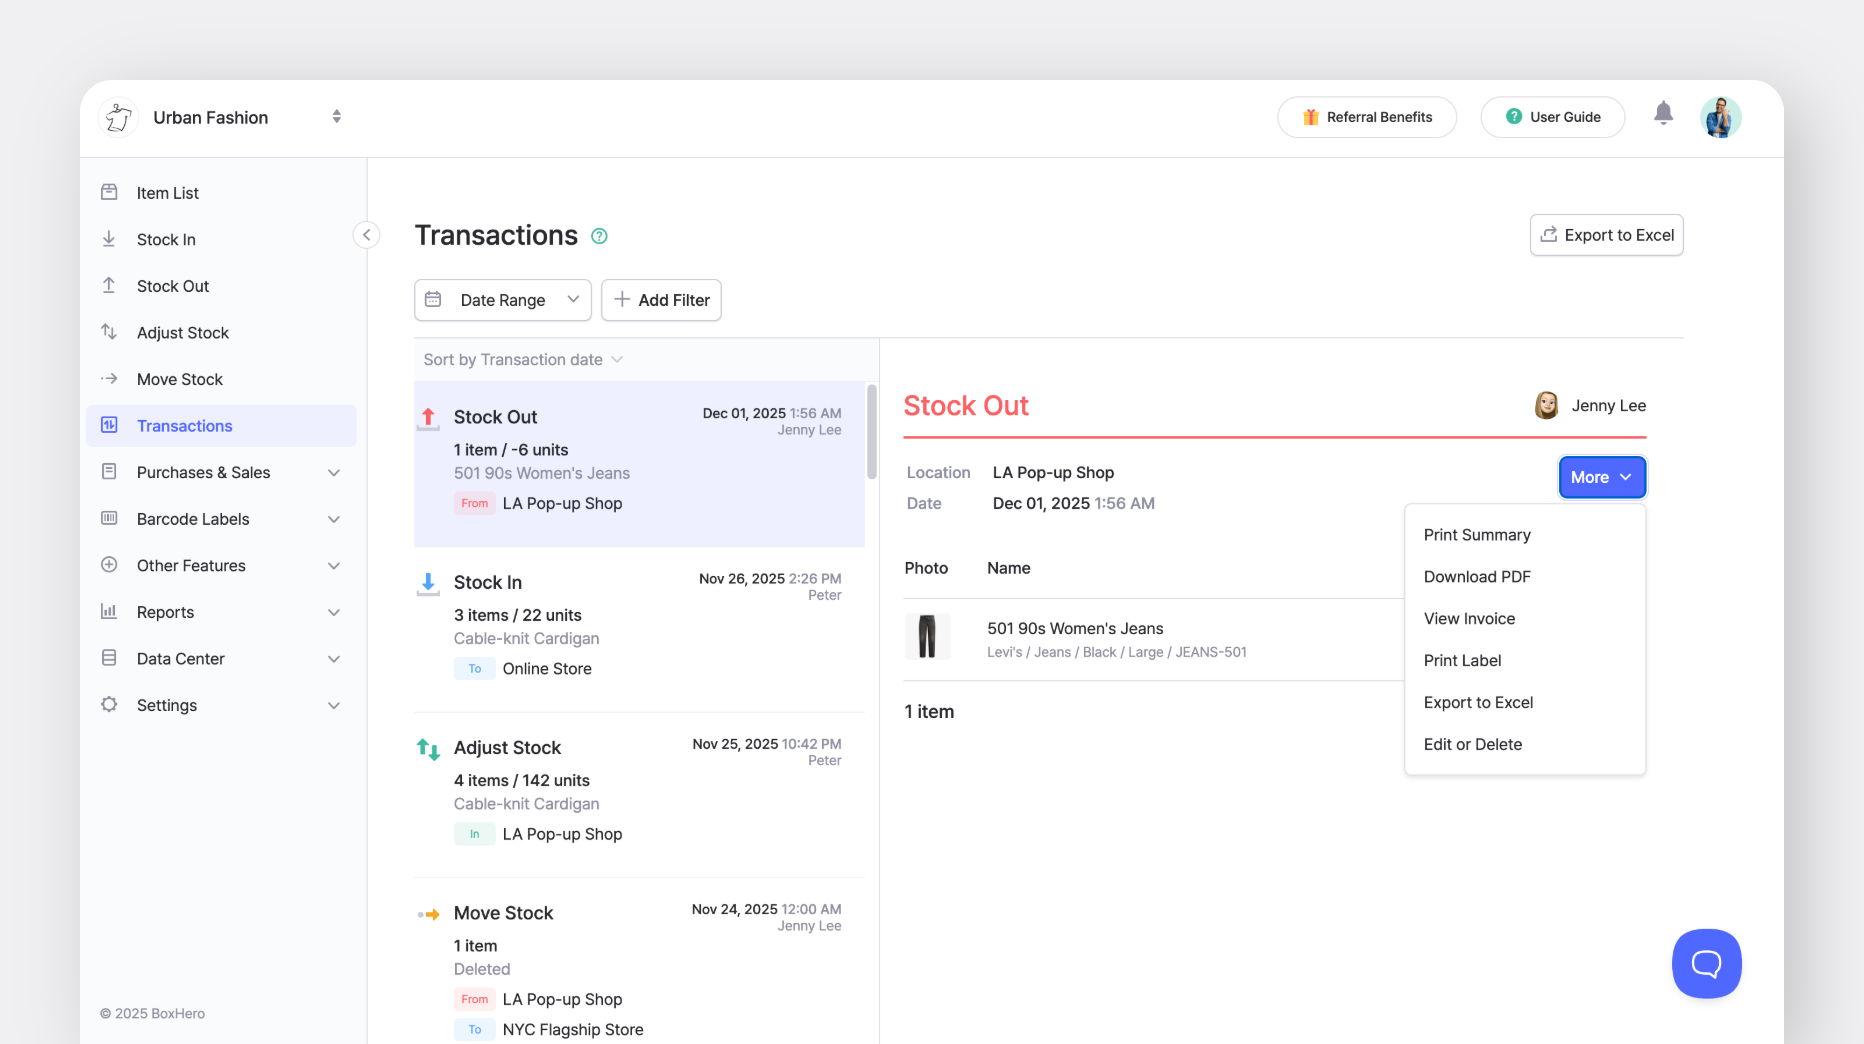Click the 501 90s Women's Jeans thumbnail
Screen dimensions: 1864x1044
(x=927, y=637)
